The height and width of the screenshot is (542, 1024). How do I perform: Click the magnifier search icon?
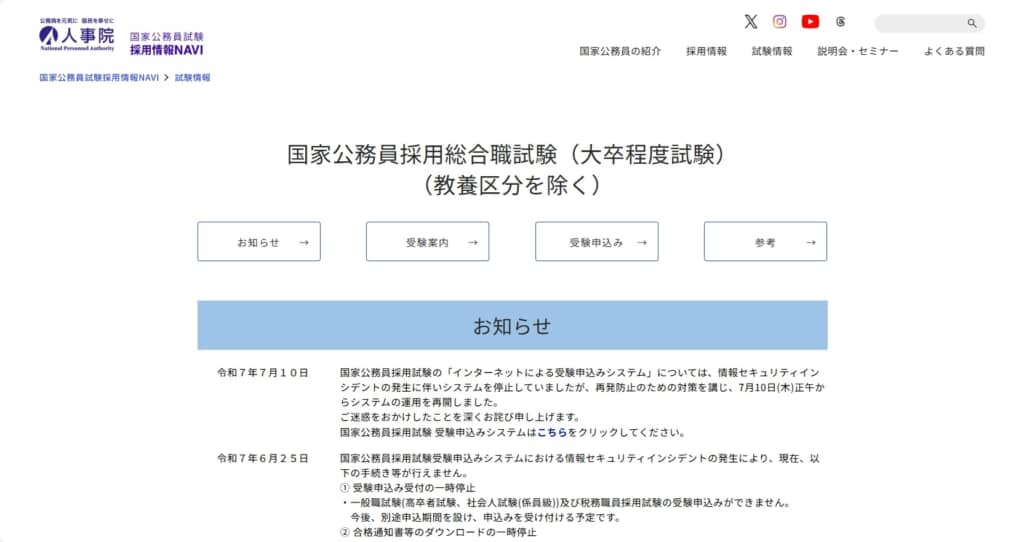pyautogui.click(x=972, y=23)
